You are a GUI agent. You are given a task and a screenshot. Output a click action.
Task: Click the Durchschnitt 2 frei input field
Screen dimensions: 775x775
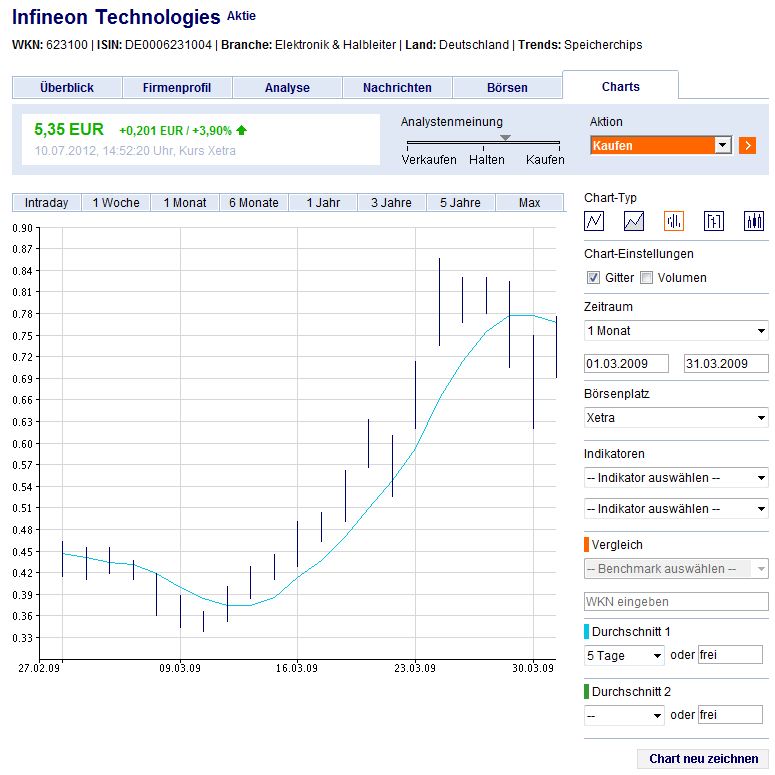pos(730,715)
